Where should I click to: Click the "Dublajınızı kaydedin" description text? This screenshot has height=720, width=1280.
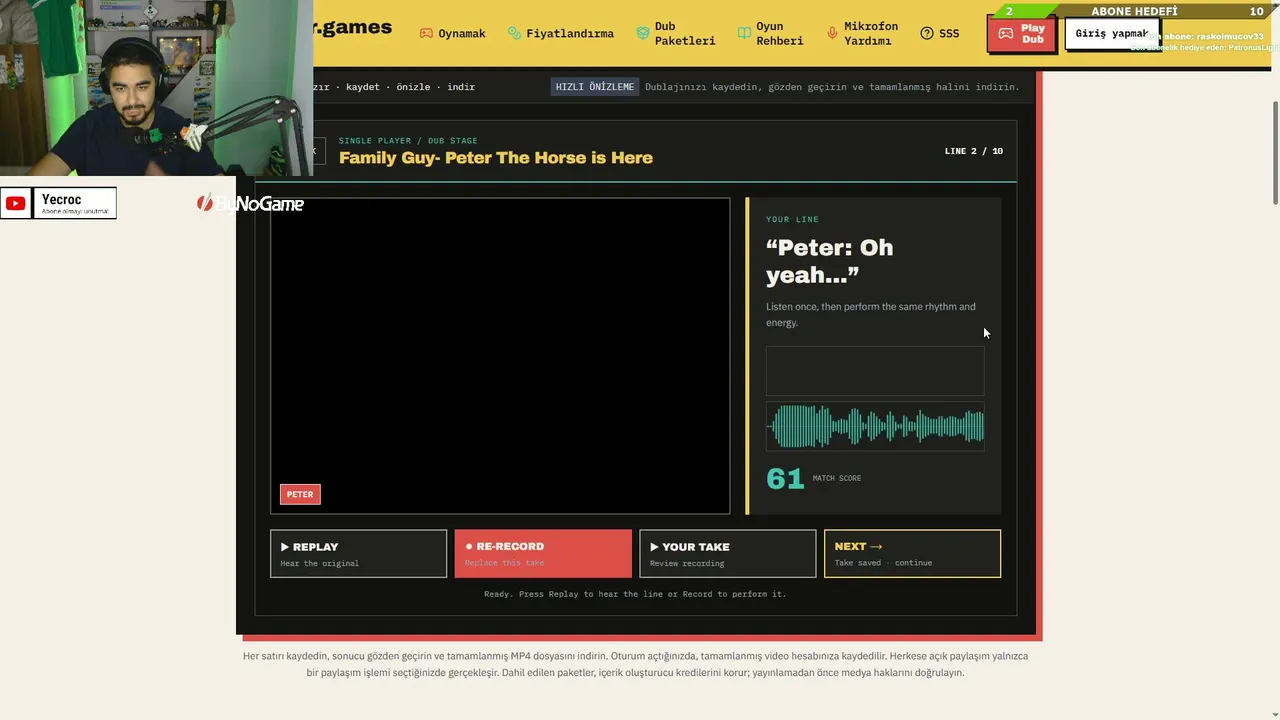832,87
